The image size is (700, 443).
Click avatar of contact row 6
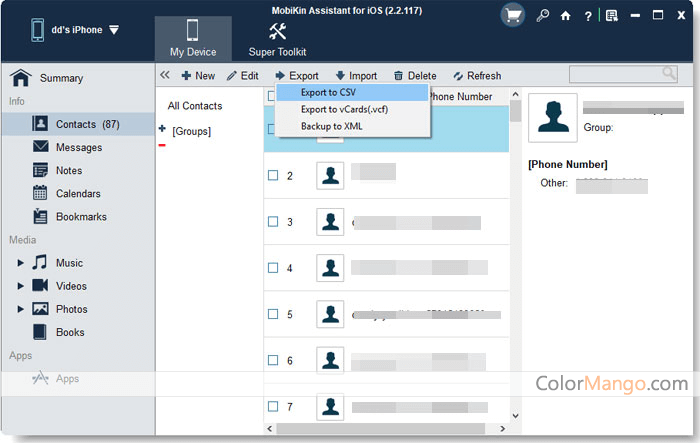(x=330, y=360)
